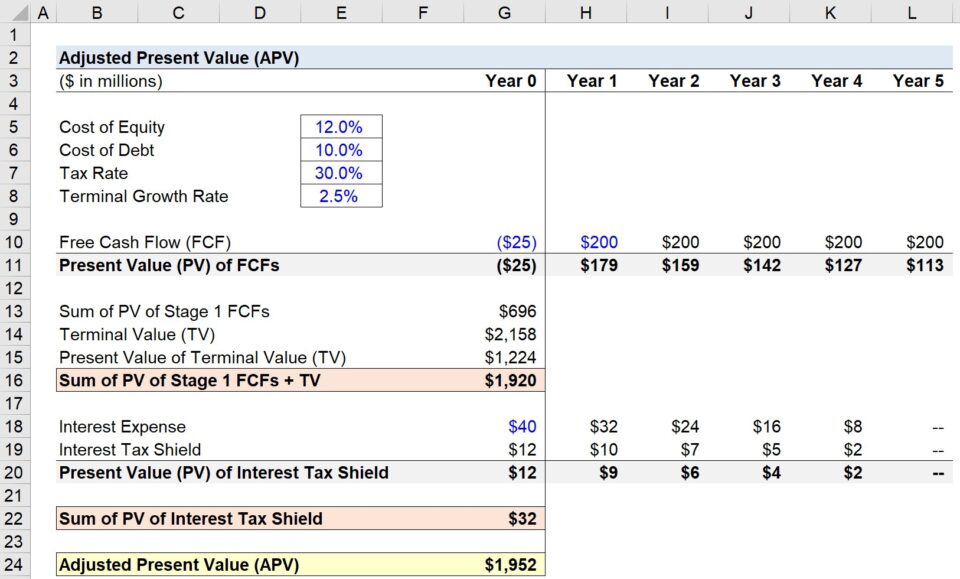Select the $200 Year 1 FCF cell
The width and height of the screenshot is (960, 579).
click(x=601, y=242)
